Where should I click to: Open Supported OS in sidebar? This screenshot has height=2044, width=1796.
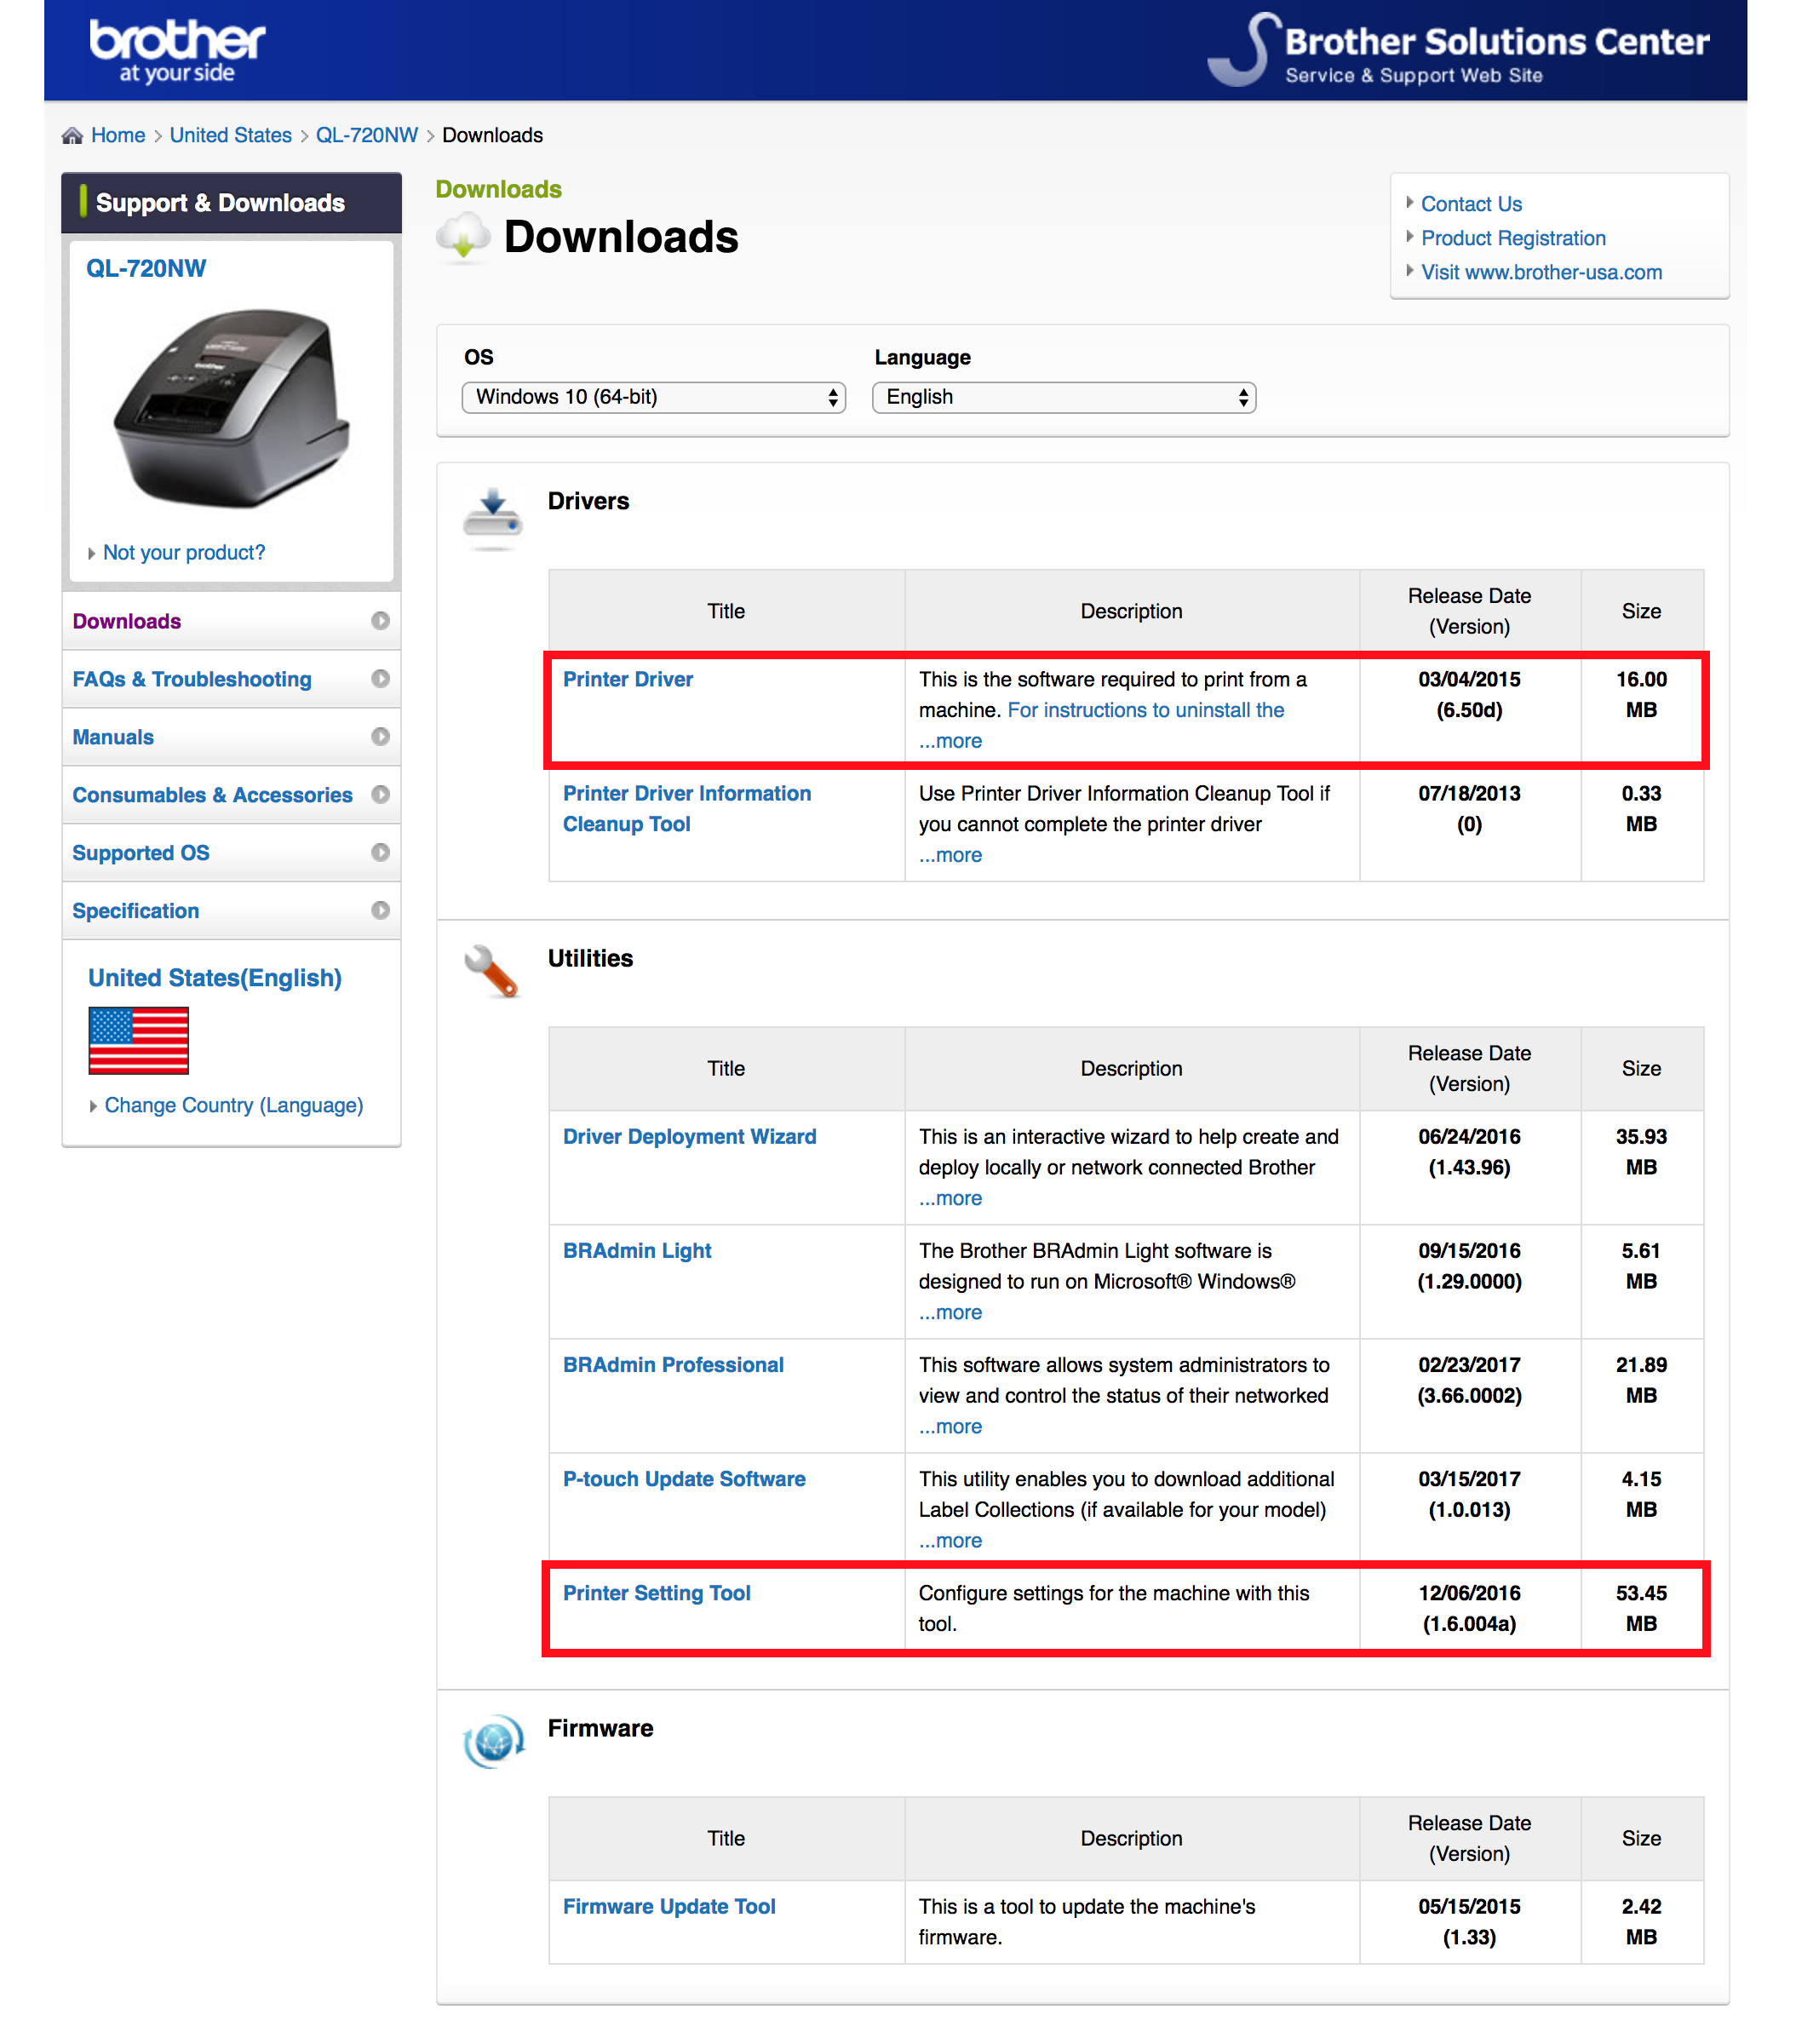(x=231, y=853)
